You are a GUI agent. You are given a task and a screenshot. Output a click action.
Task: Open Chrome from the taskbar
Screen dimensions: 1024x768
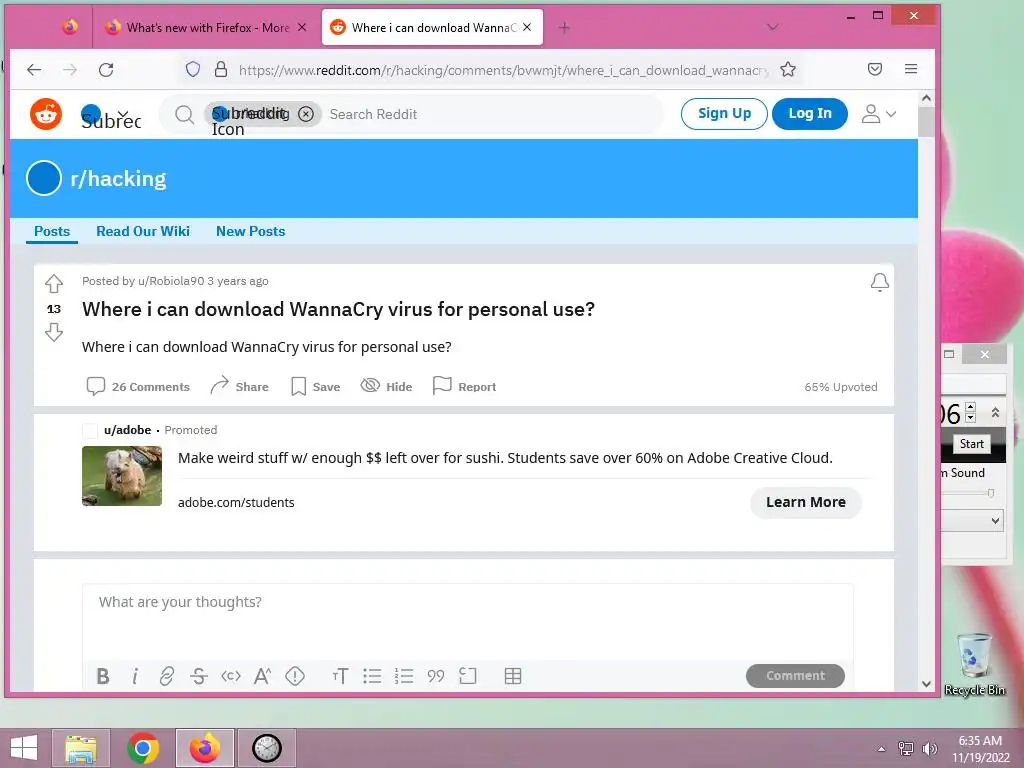click(x=143, y=748)
